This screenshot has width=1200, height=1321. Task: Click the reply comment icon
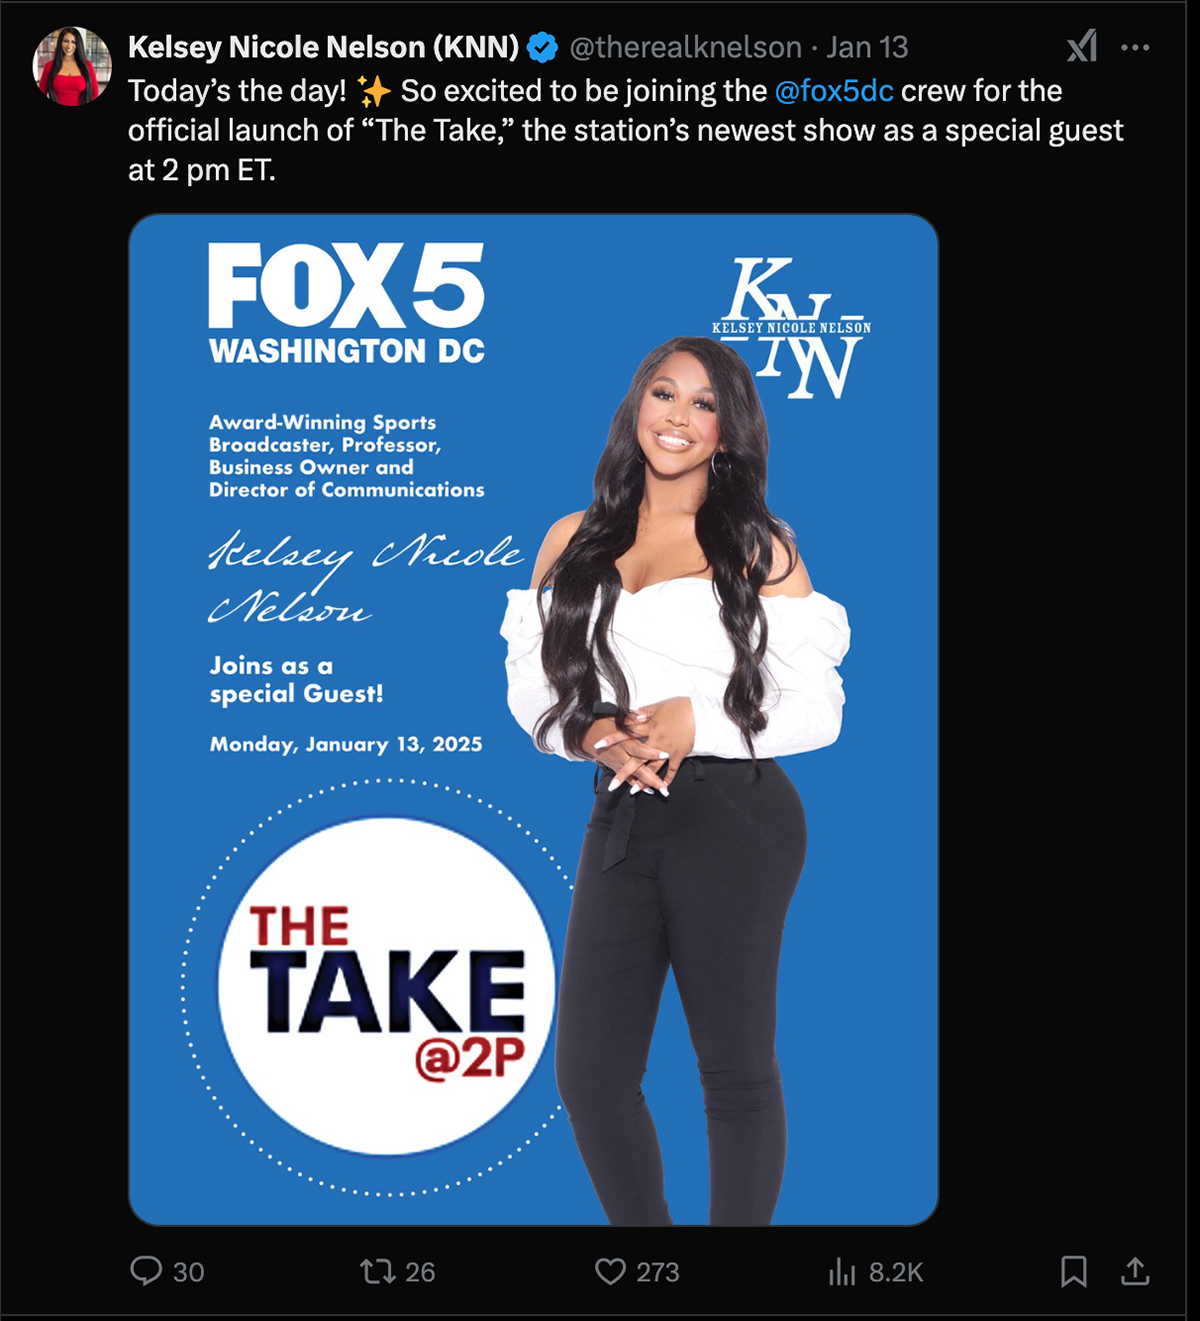coord(146,1271)
